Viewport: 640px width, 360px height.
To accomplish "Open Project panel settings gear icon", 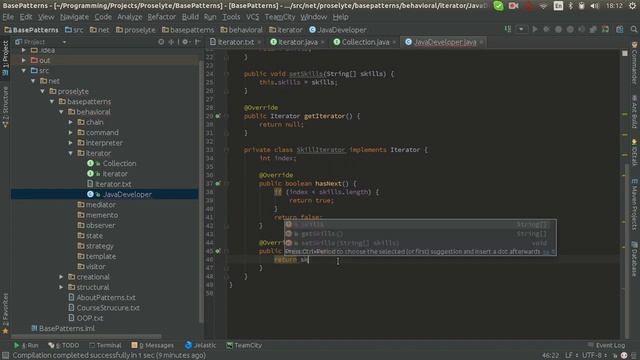I will [185, 42].
